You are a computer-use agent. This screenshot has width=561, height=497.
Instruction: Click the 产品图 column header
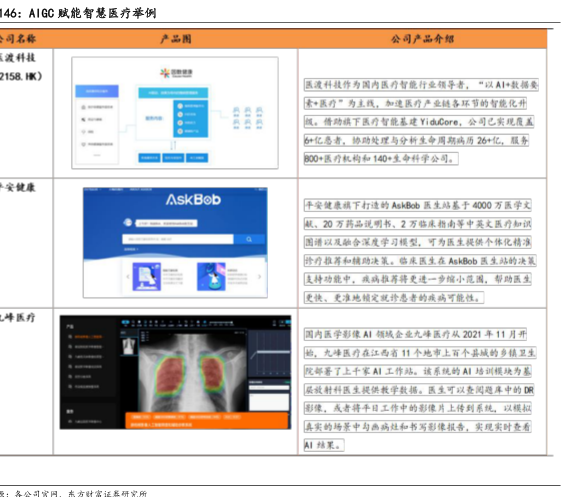click(x=175, y=39)
